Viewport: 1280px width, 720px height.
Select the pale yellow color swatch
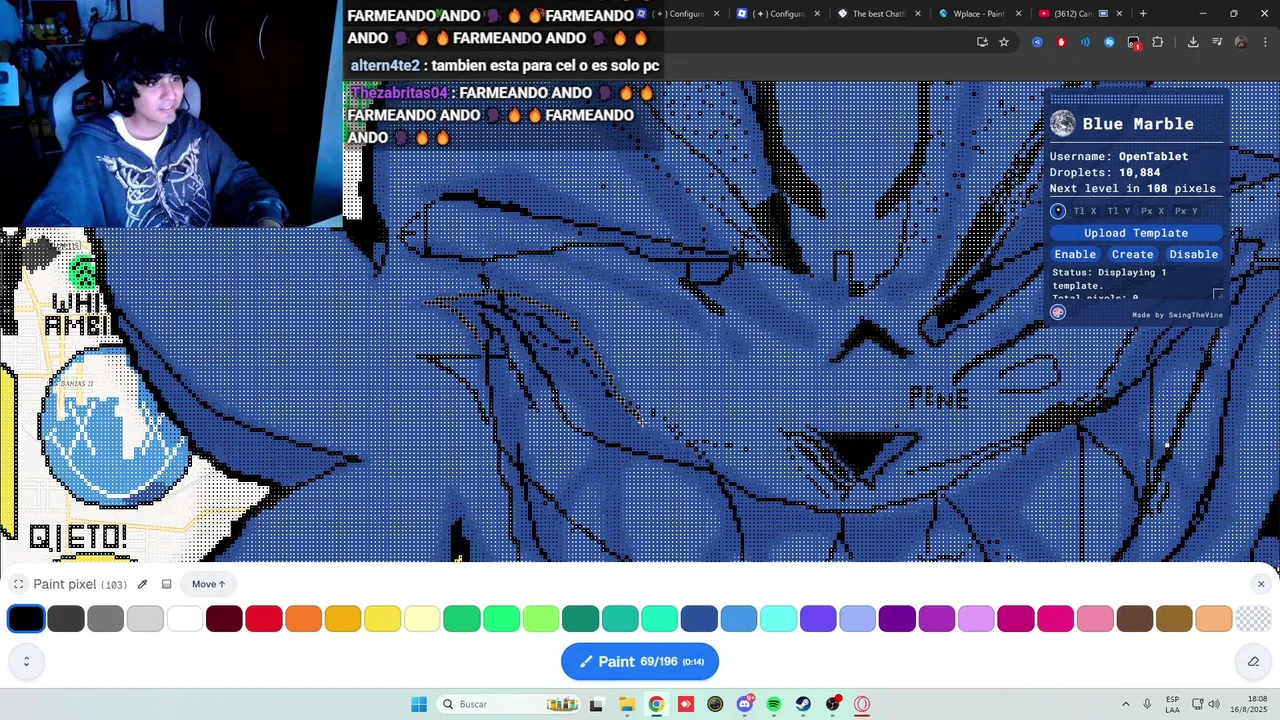(x=422, y=619)
